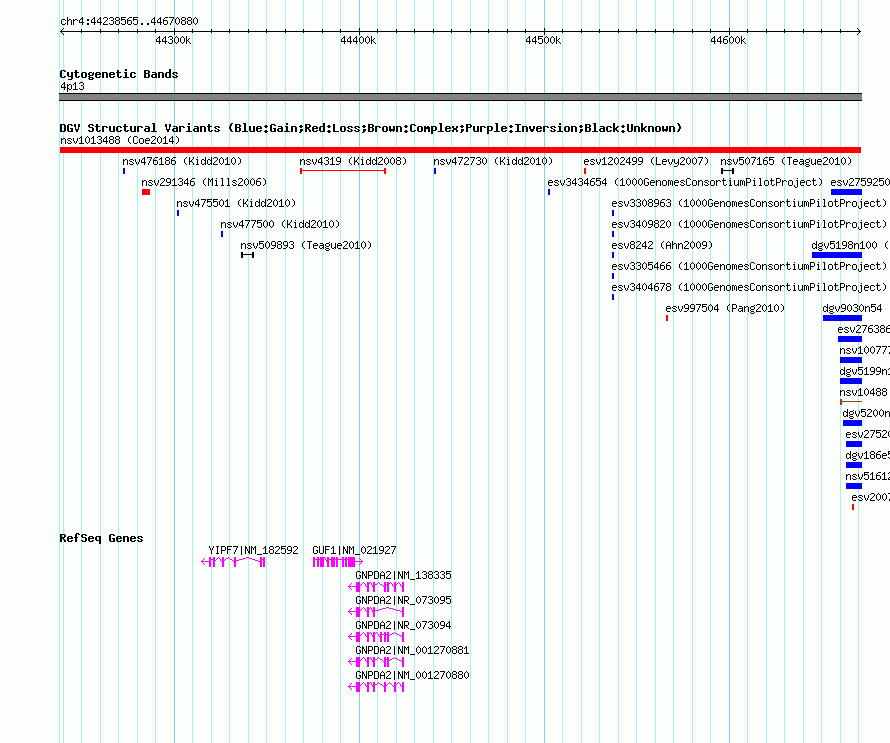Open GNPDA2|NR_073094 transcript label
The width and height of the screenshot is (890, 743).
[404, 625]
